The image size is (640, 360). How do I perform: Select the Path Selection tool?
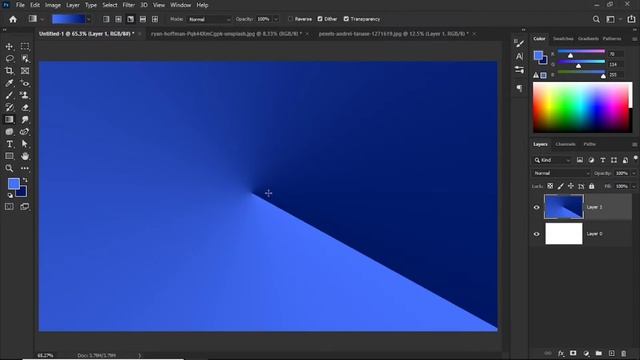25,144
